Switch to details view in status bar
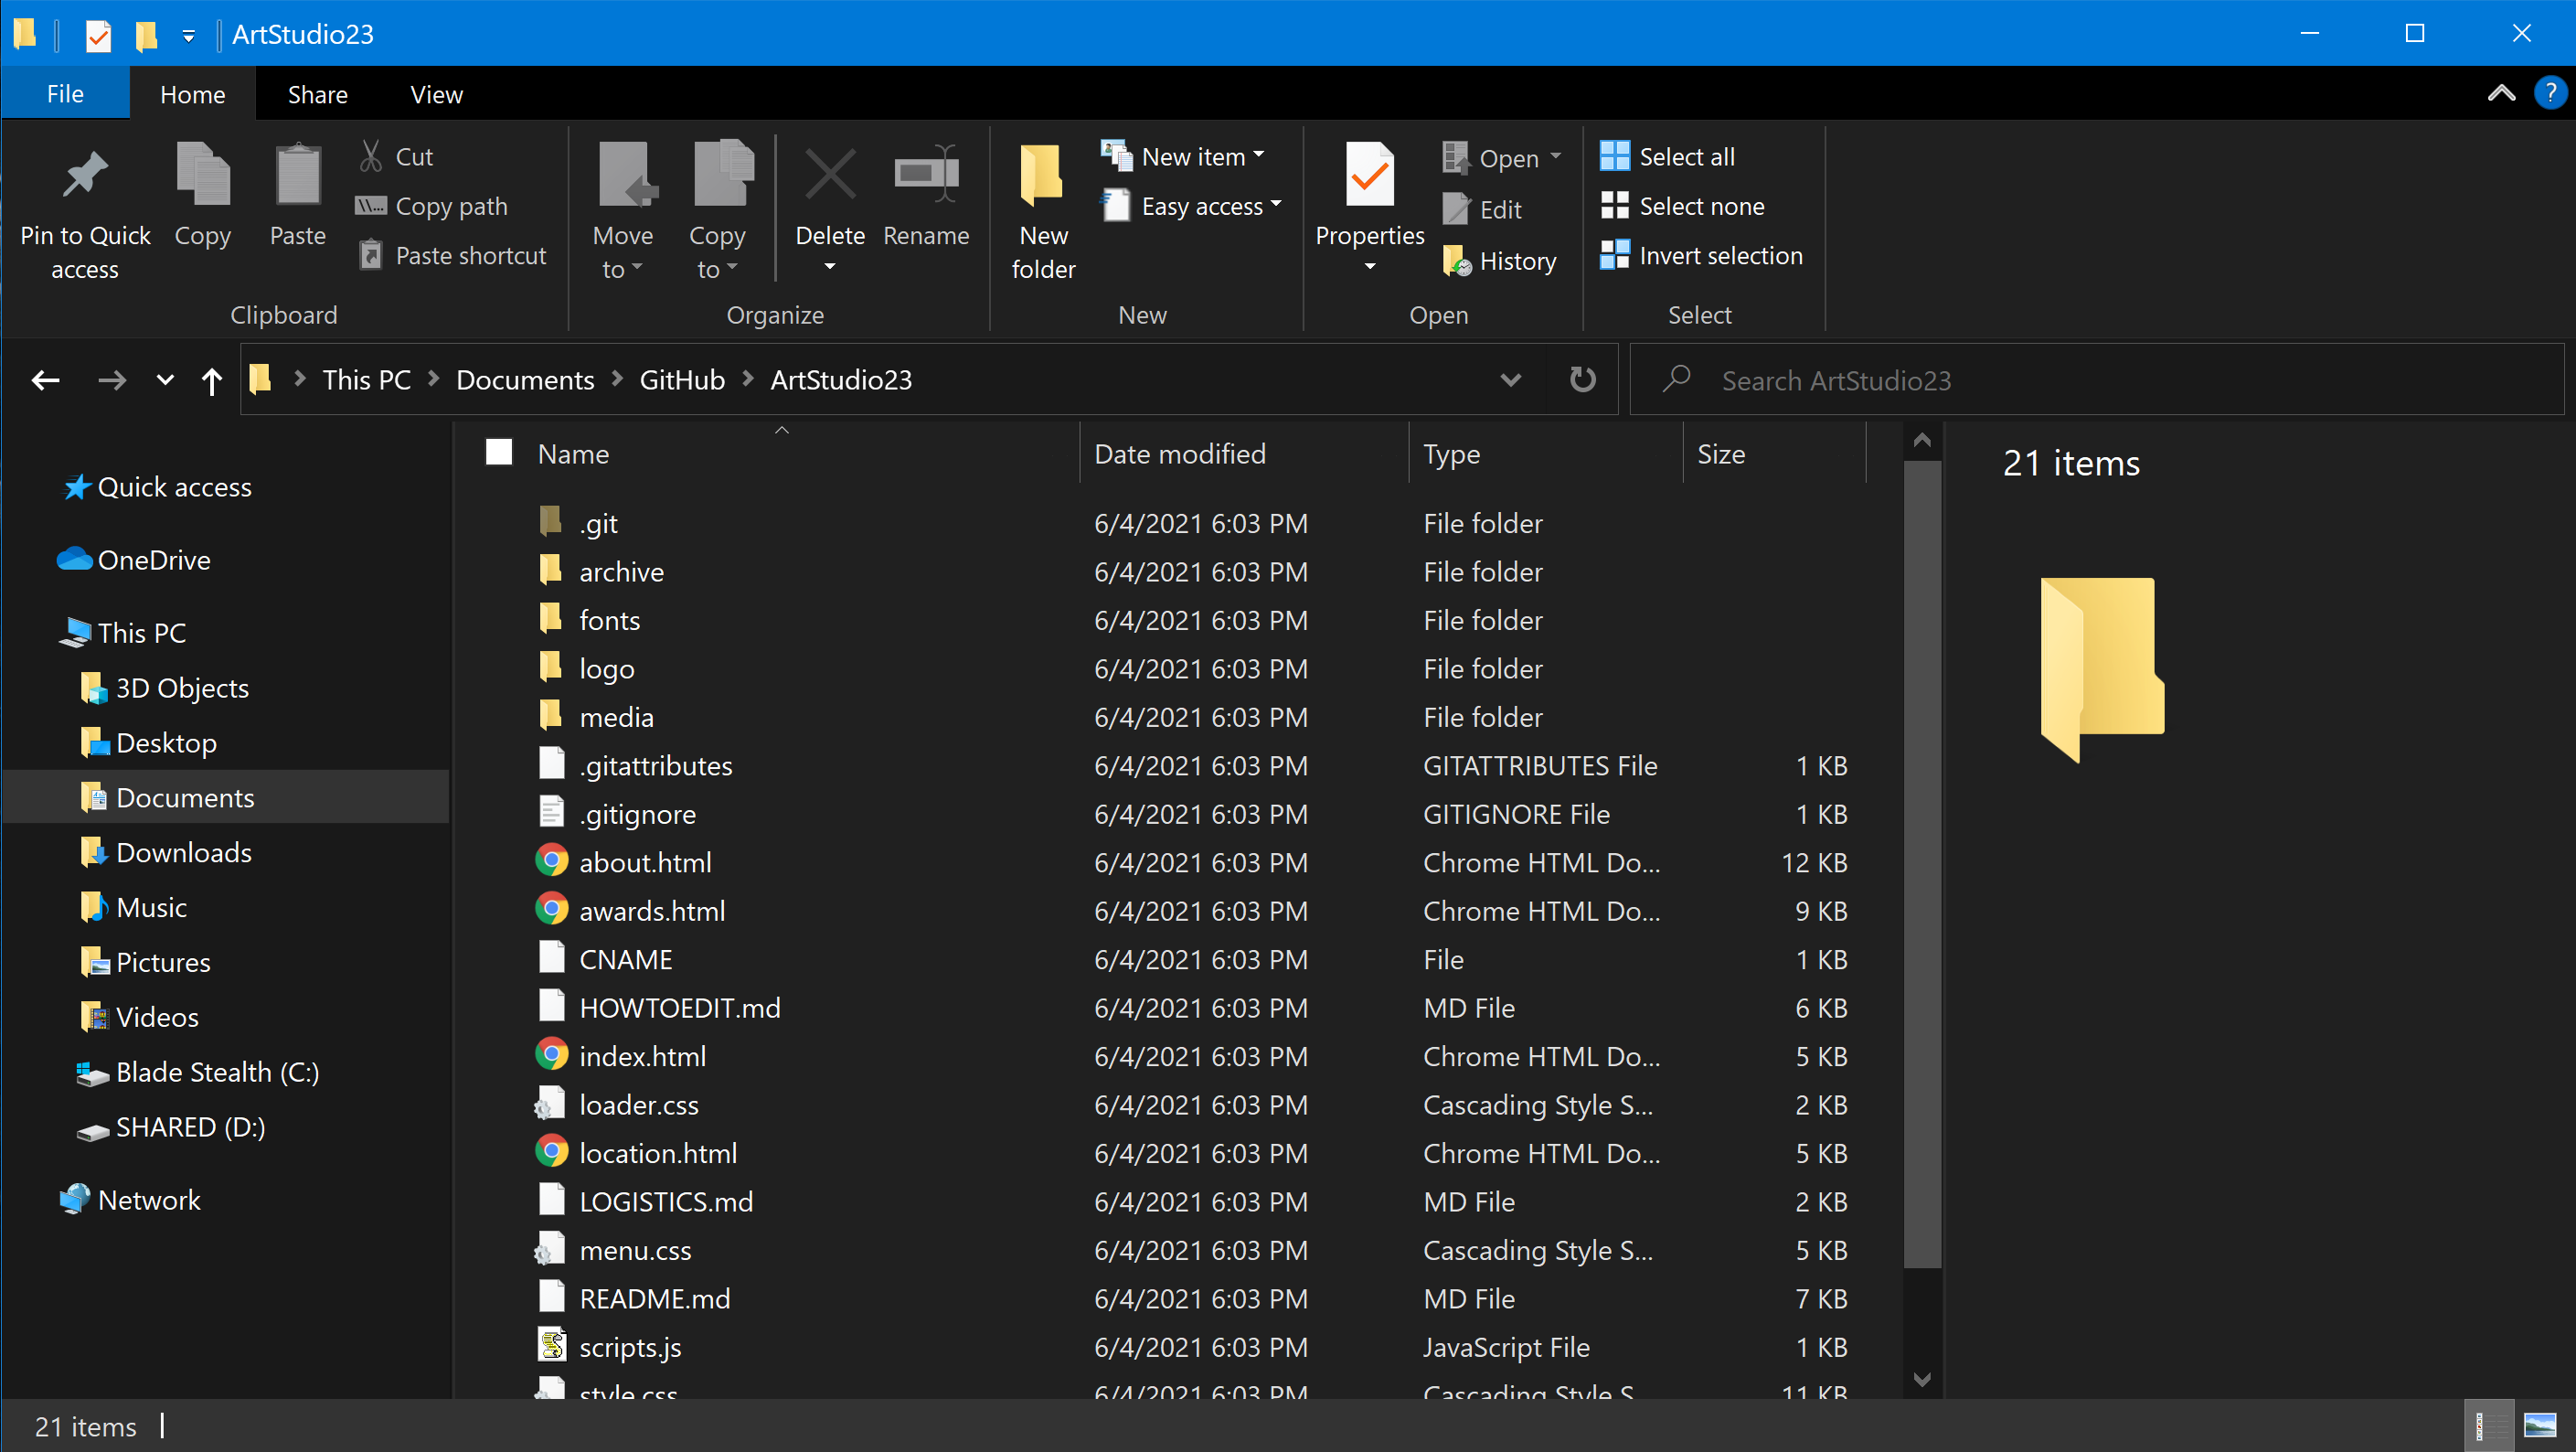The width and height of the screenshot is (2576, 1452). (2480, 1426)
